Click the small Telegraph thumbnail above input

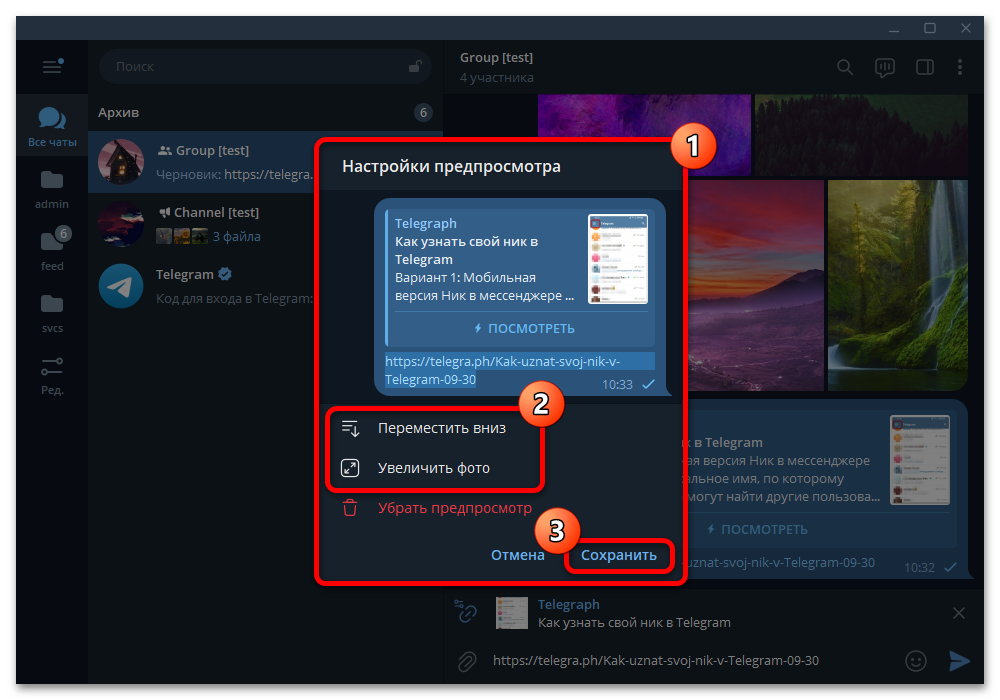point(512,613)
